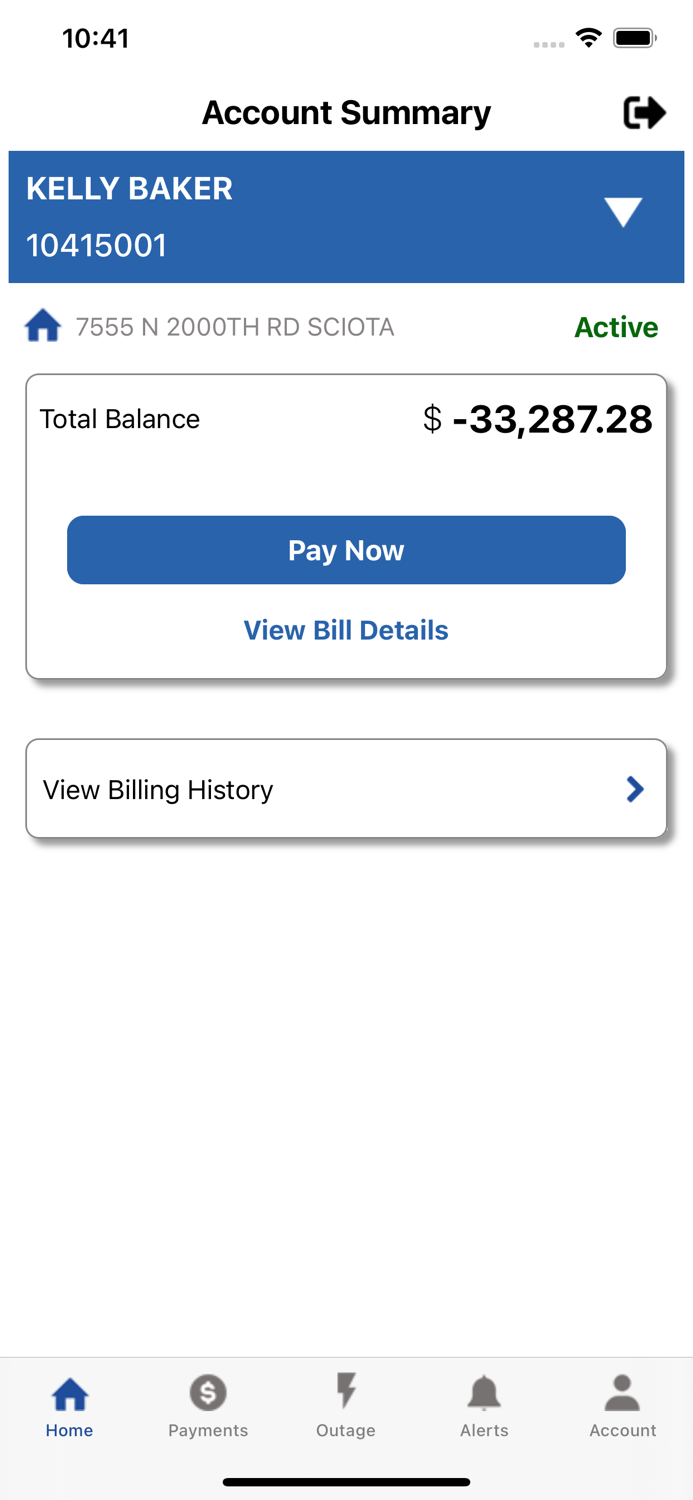This screenshot has height=1500, width=693.
Task: Open the View Billing History row
Action: tap(346, 789)
